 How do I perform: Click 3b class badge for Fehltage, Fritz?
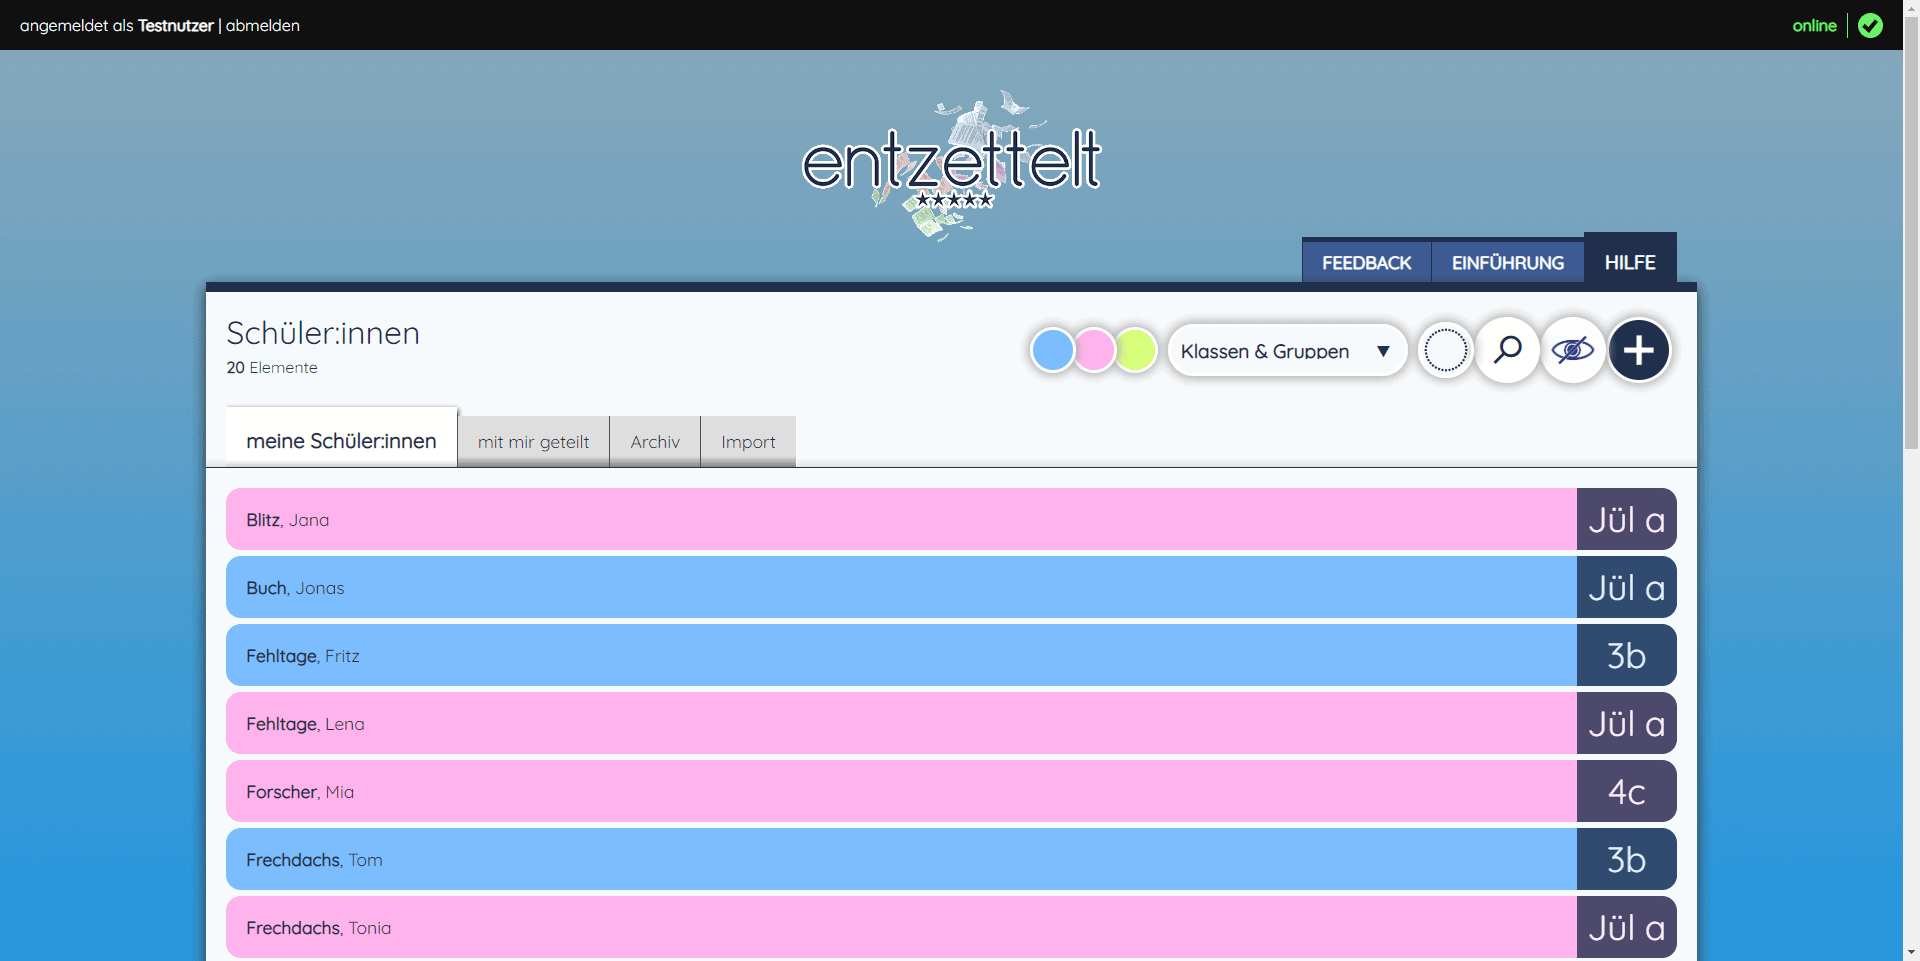pos(1627,655)
